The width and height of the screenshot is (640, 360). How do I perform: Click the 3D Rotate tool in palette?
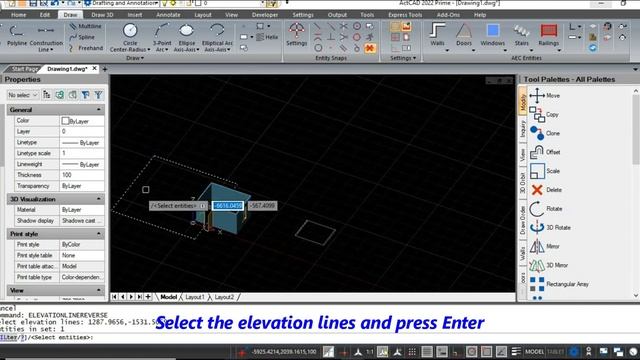pyautogui.click(x=550, y=227)
